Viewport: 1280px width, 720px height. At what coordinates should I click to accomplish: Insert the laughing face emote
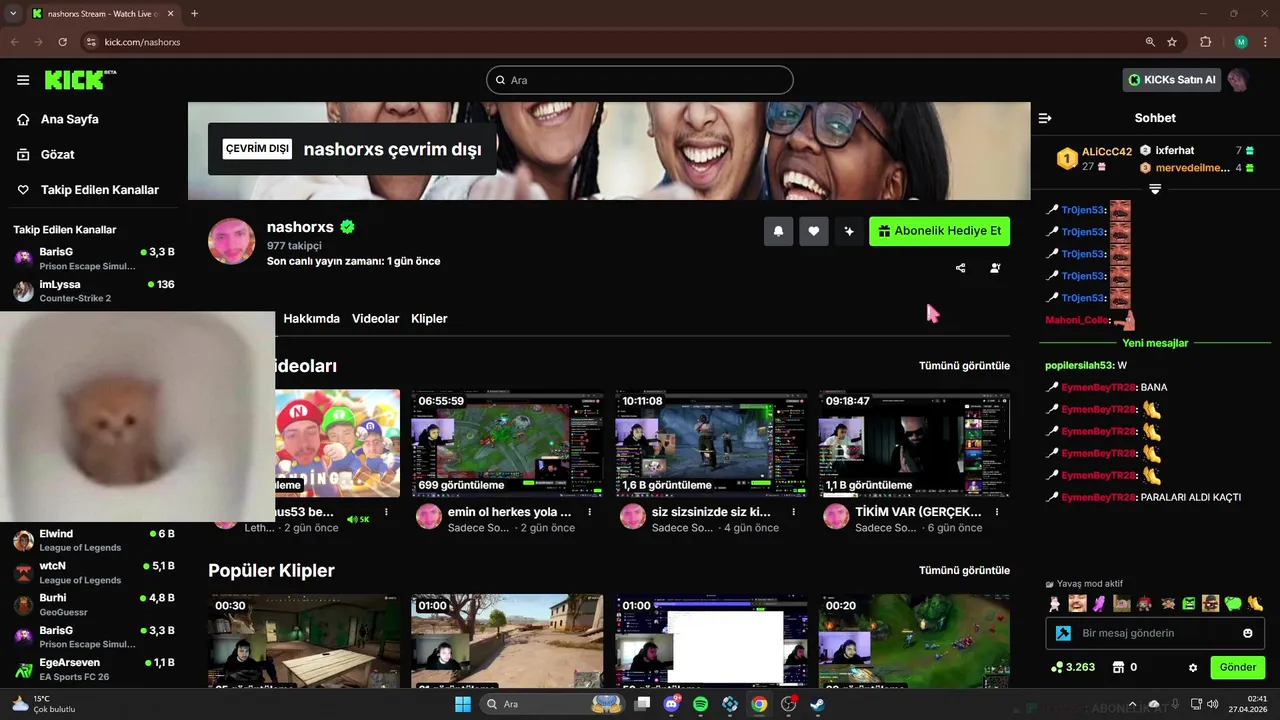pos(1077,603)
